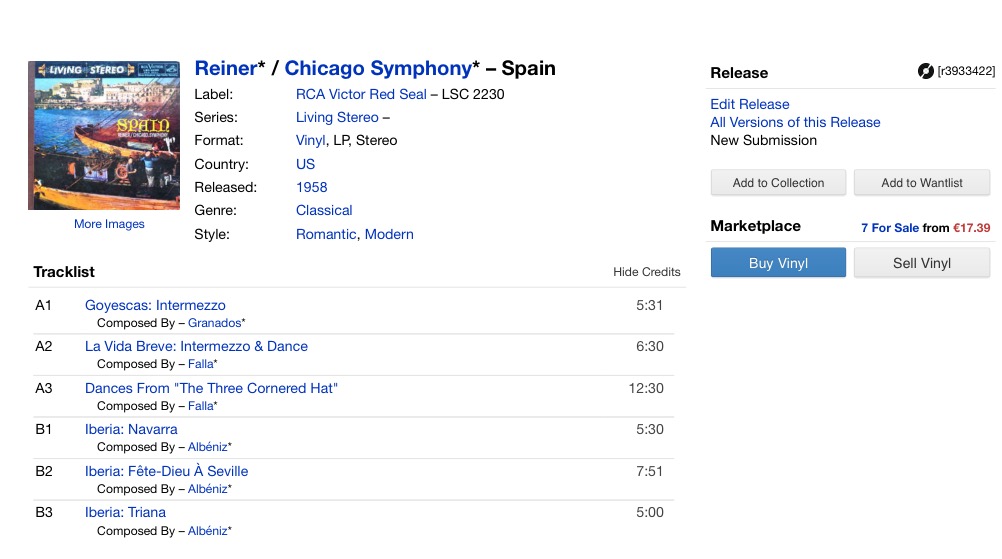
Task: Open composer Granados credit link
Action: 214,323
